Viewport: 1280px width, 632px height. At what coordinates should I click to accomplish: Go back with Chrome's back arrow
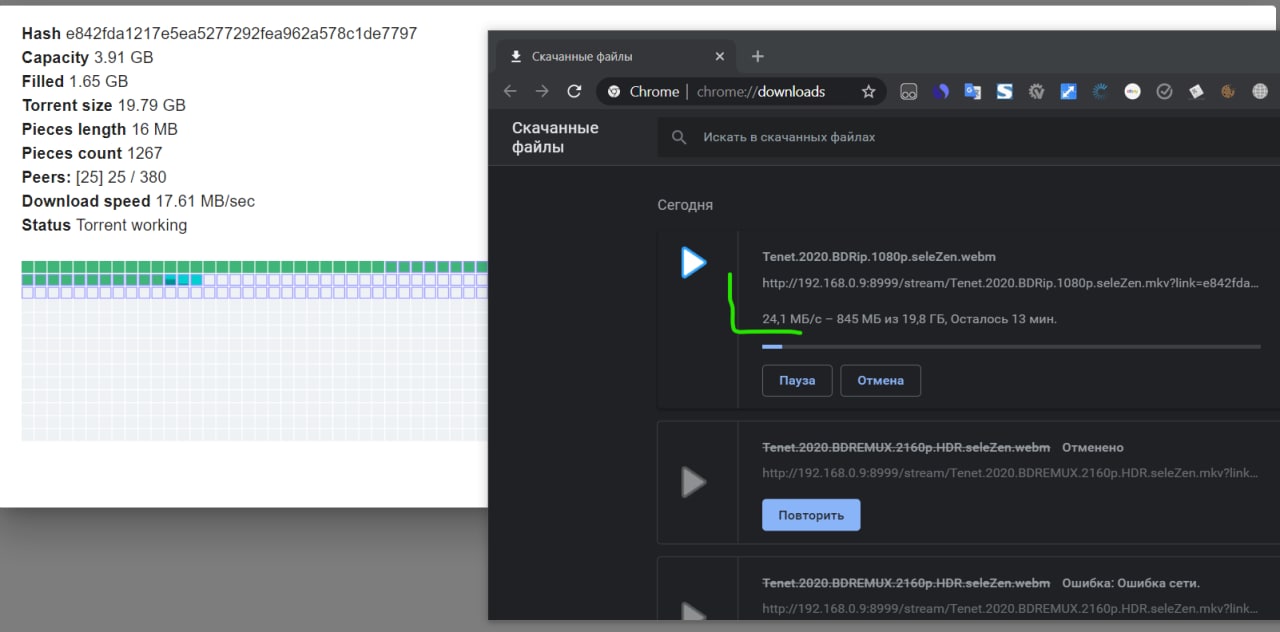510,91
